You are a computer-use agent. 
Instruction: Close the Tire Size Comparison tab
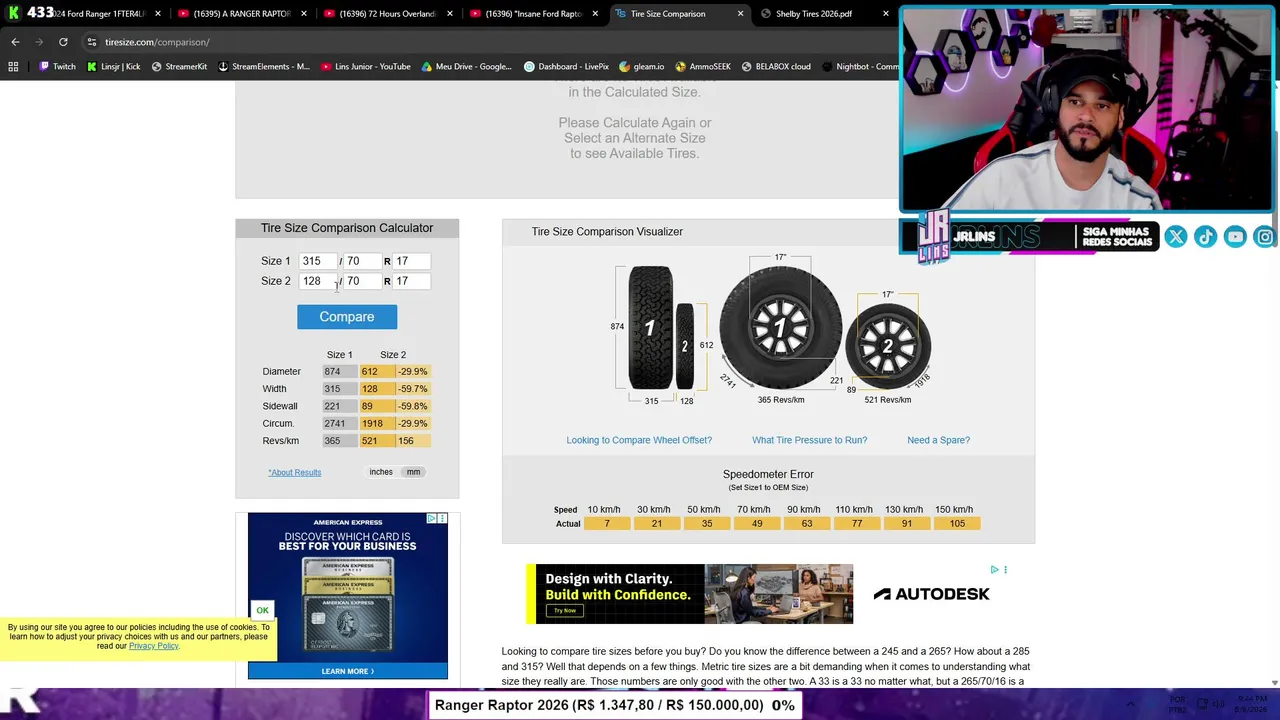(x=740, y=14)
